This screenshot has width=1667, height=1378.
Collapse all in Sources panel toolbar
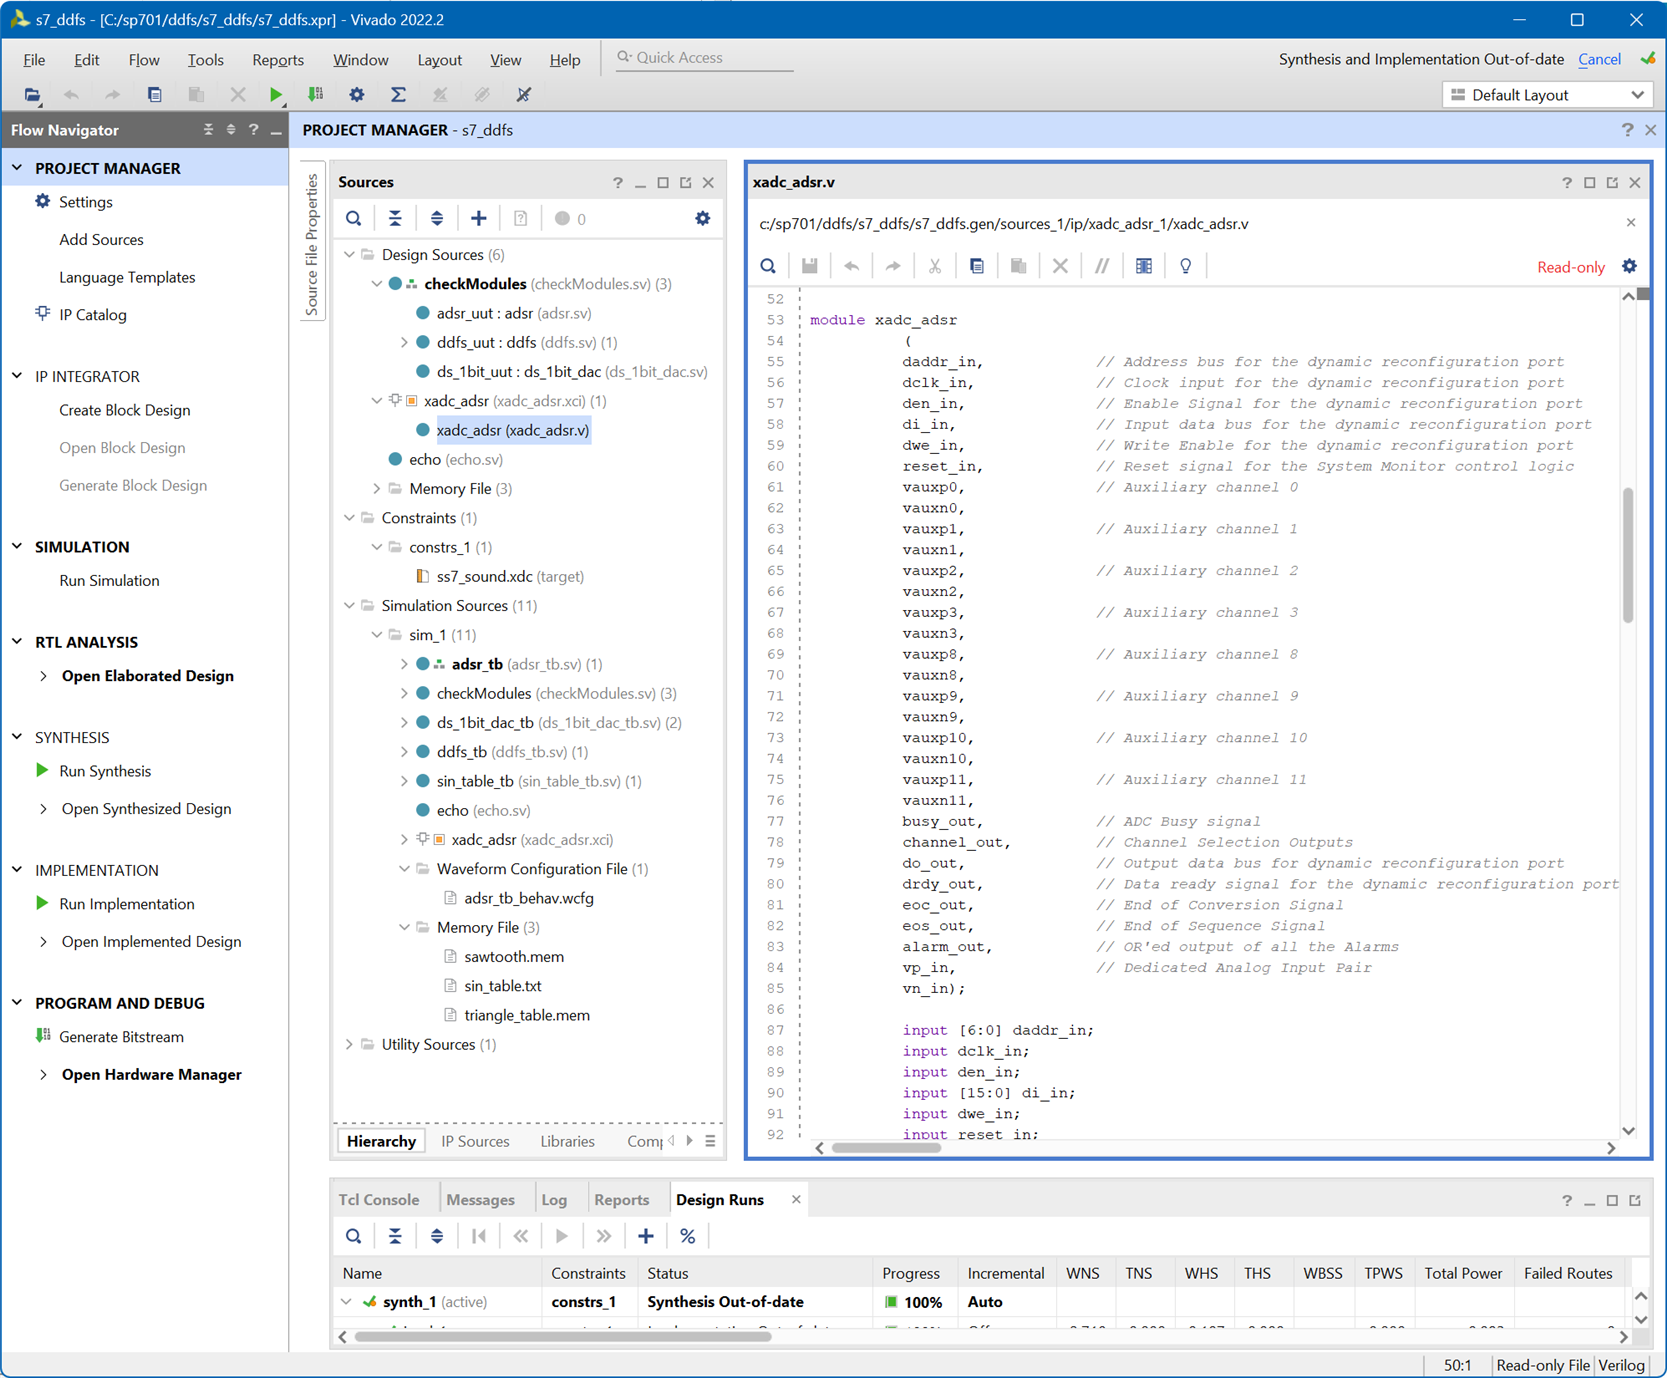coord(395,219)
